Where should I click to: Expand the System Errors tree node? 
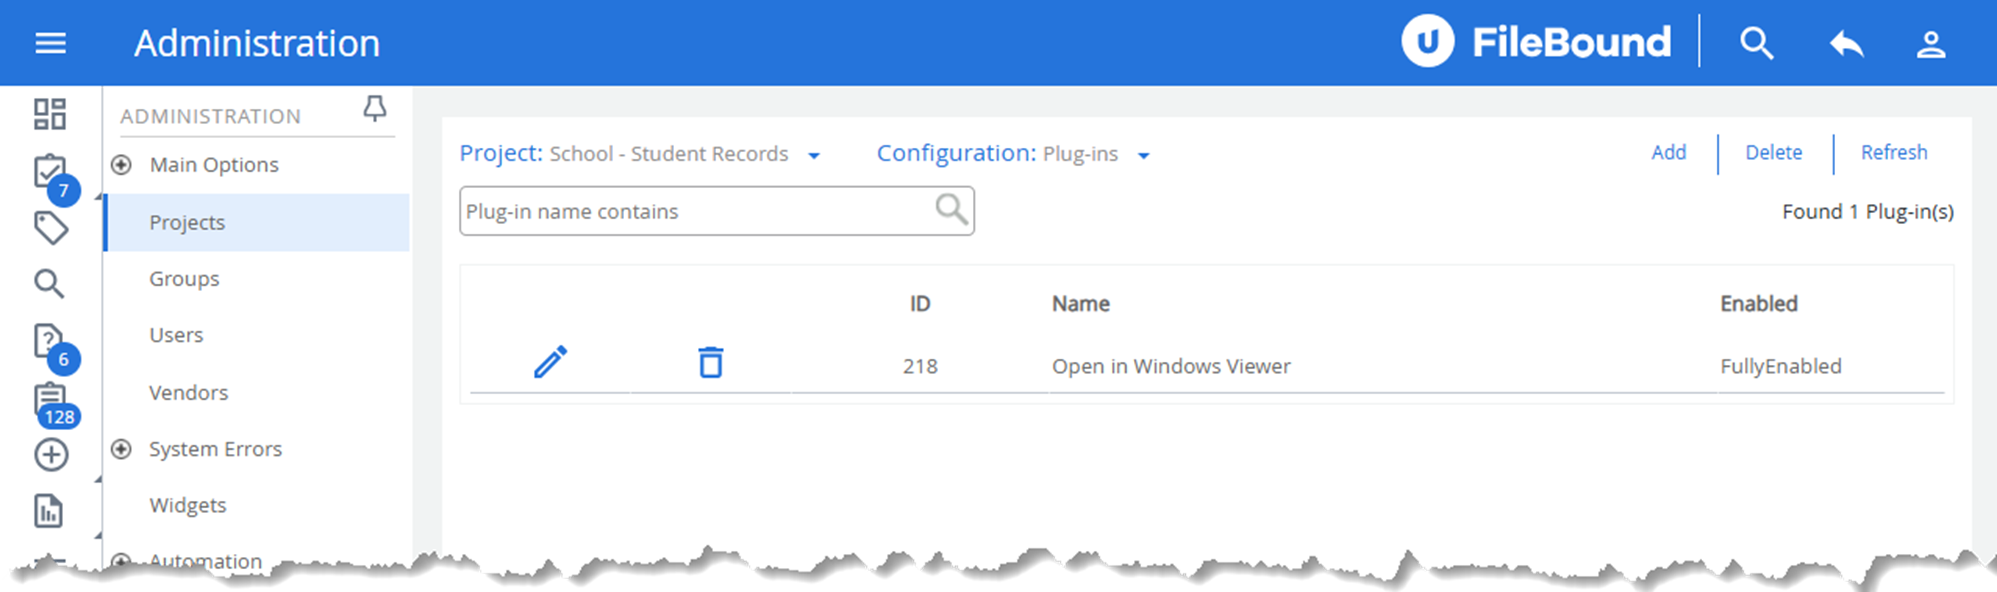point(121,449)
